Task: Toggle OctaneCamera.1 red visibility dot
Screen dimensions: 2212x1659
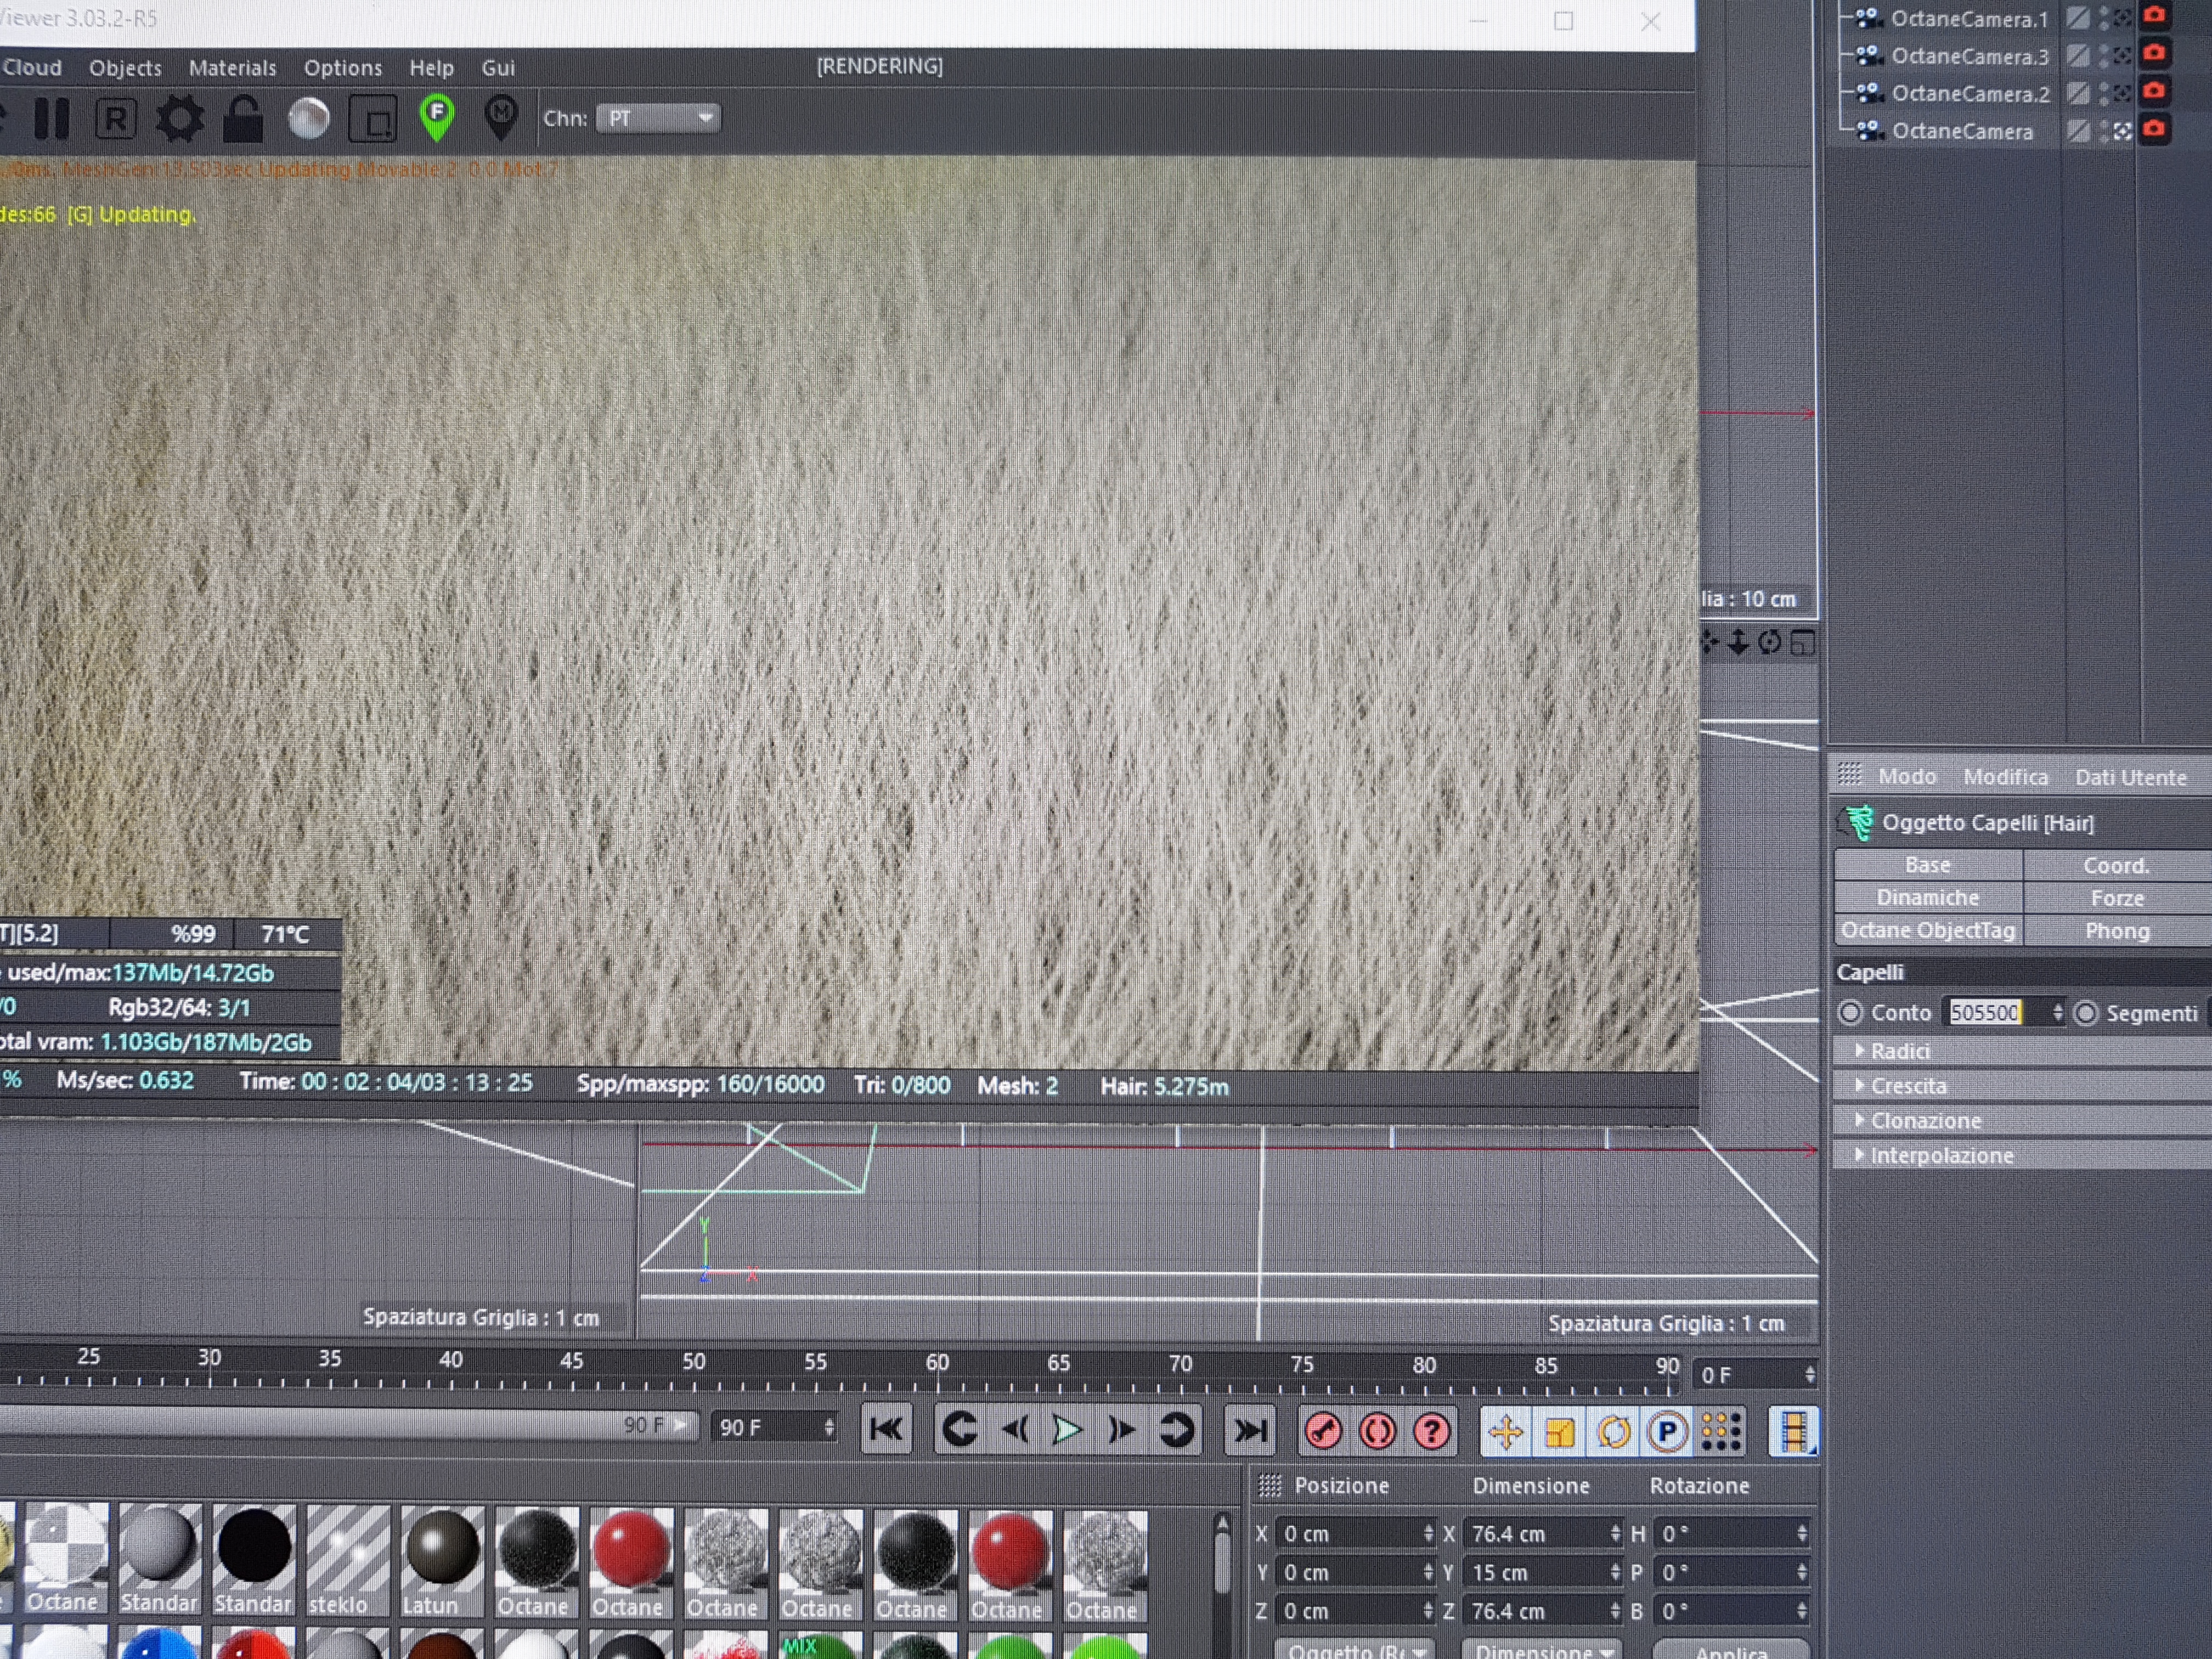Action: click(x=2154, y=16)
